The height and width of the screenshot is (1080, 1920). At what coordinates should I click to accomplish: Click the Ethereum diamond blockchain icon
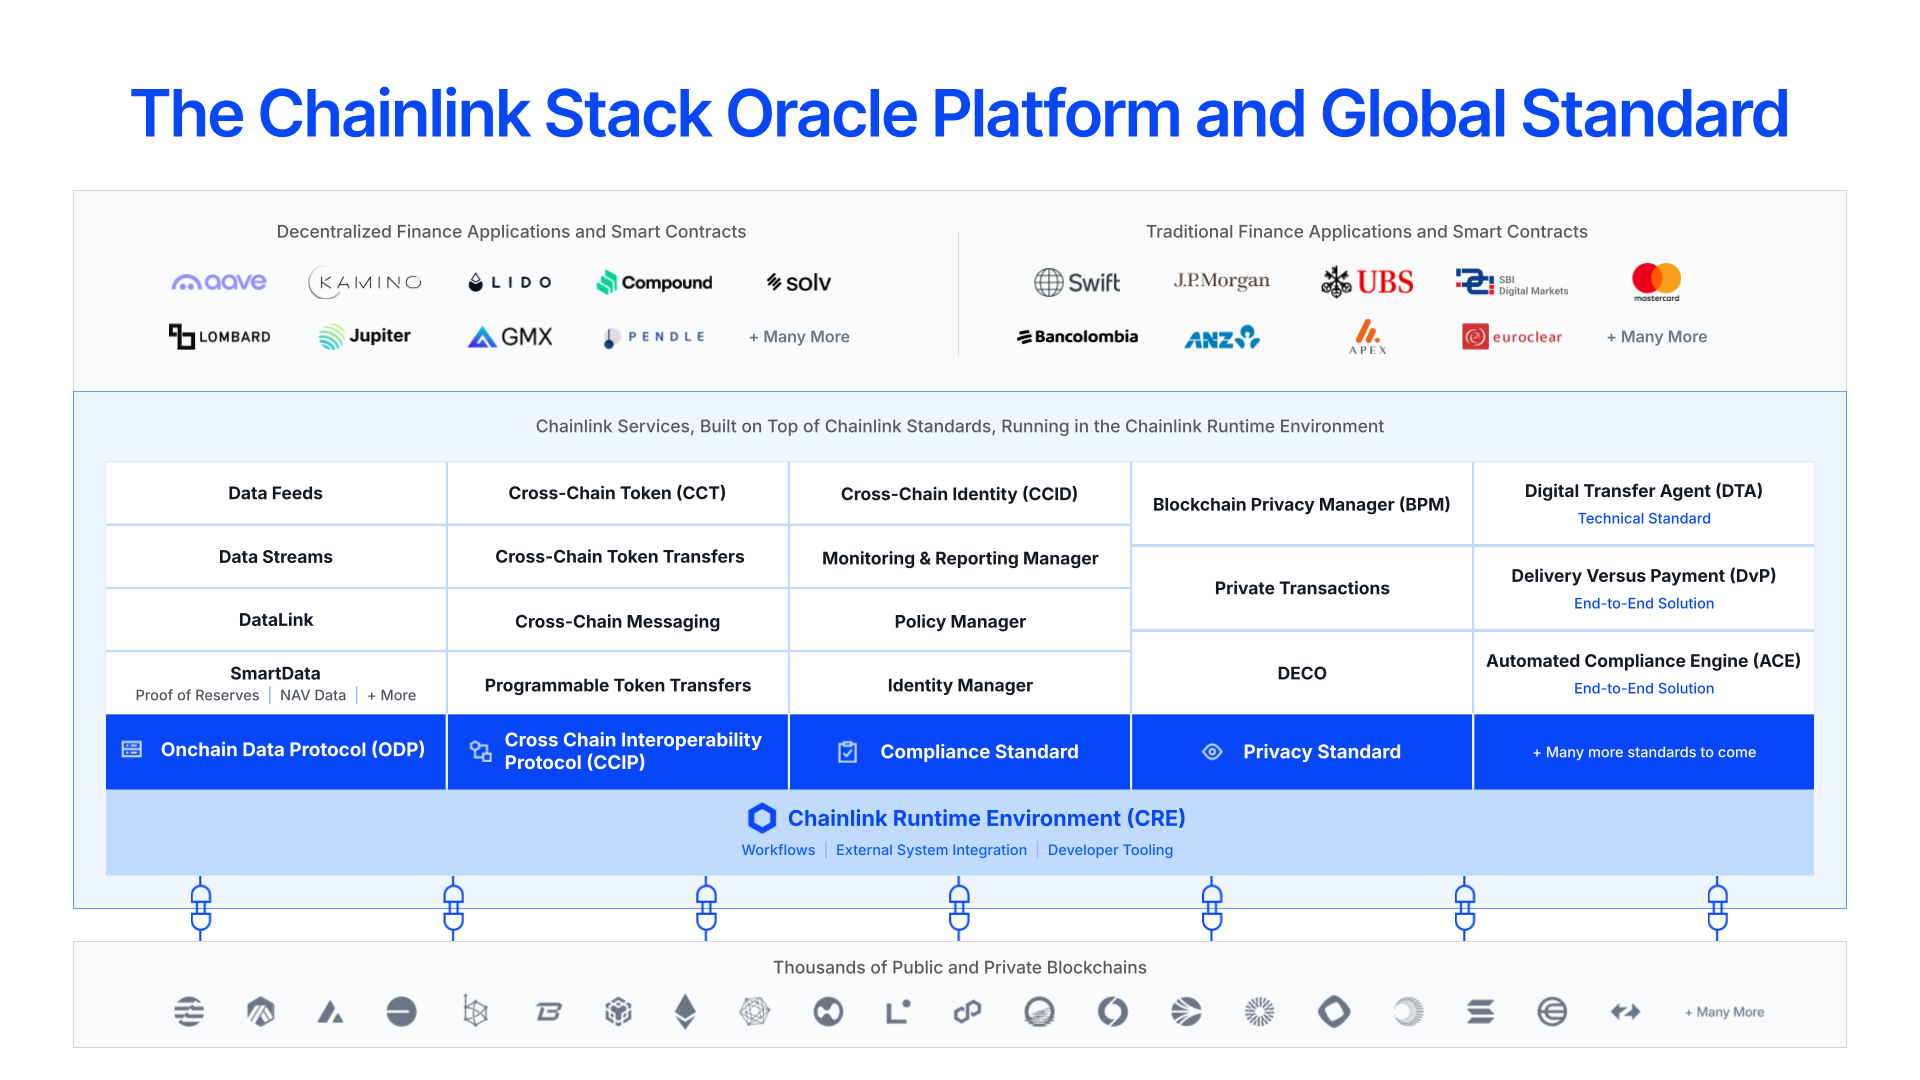pyautogui.click(x=685, y=1012)
